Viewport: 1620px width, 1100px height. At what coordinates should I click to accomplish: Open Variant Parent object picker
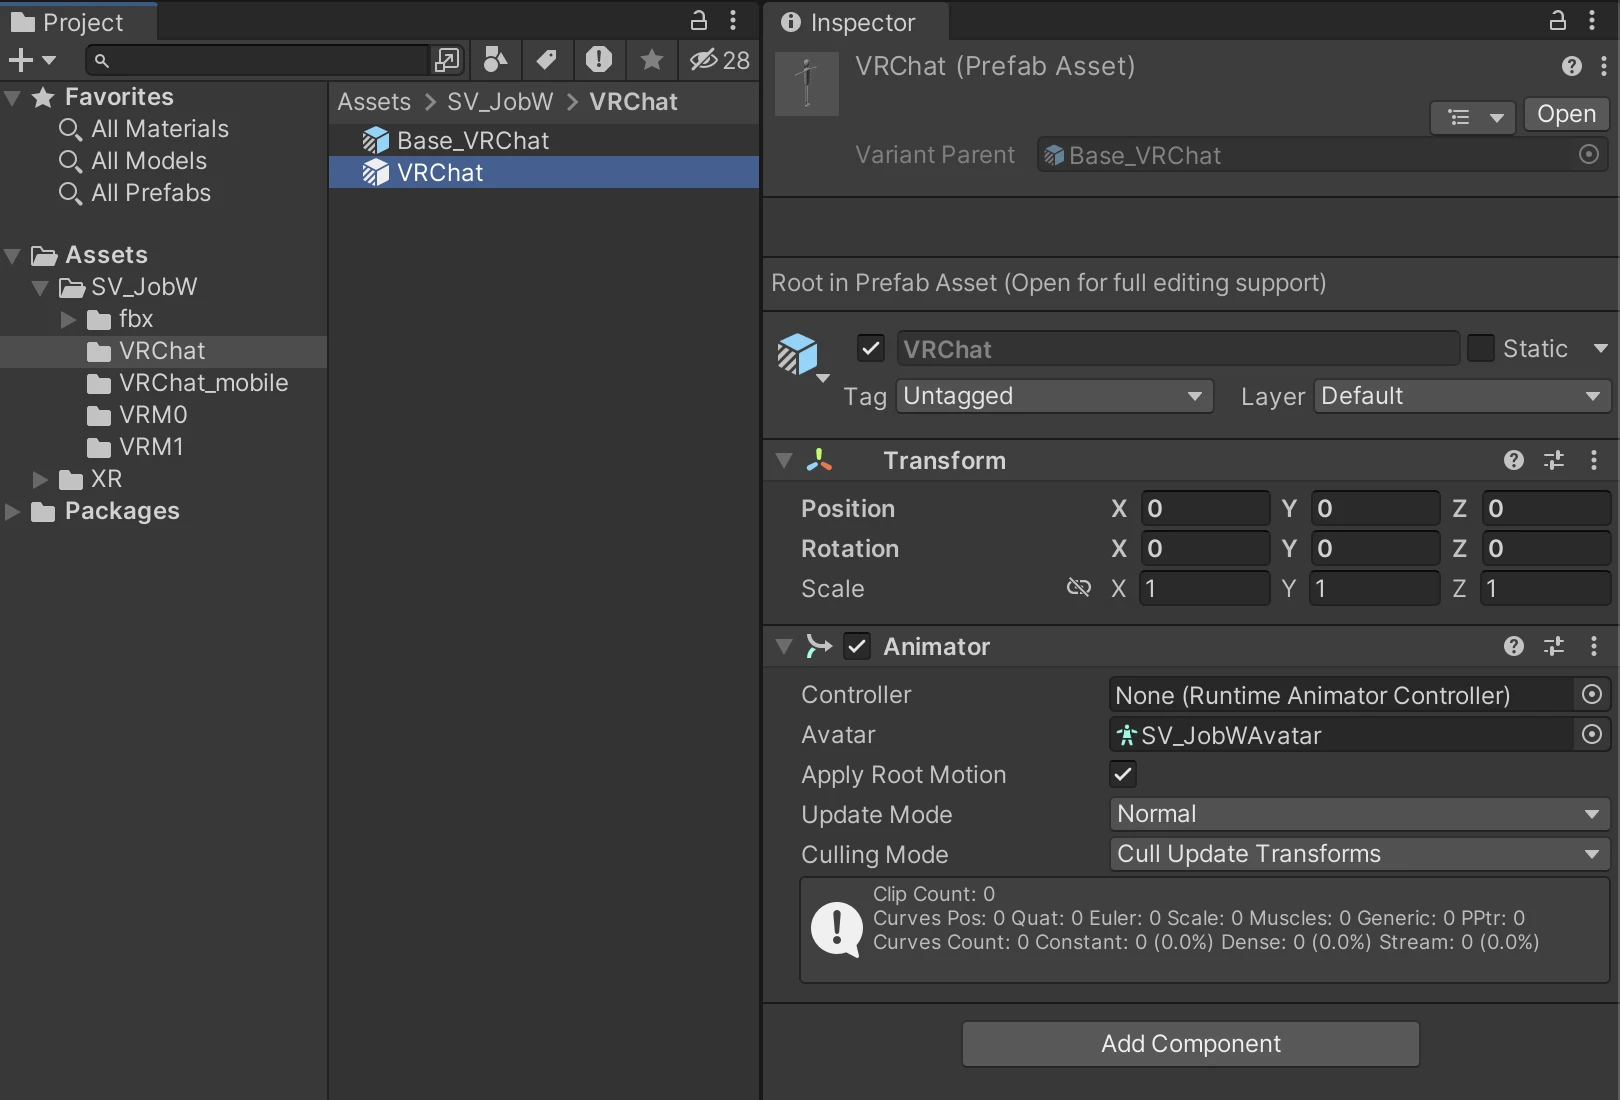(1589, 155)
